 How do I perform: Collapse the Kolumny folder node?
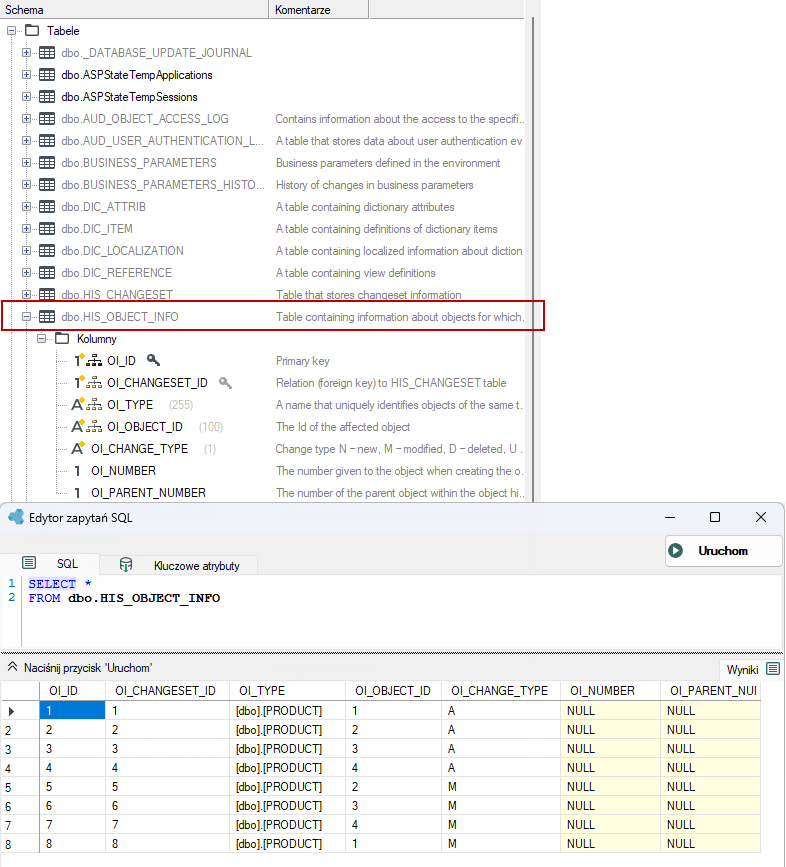click(41, 338)
